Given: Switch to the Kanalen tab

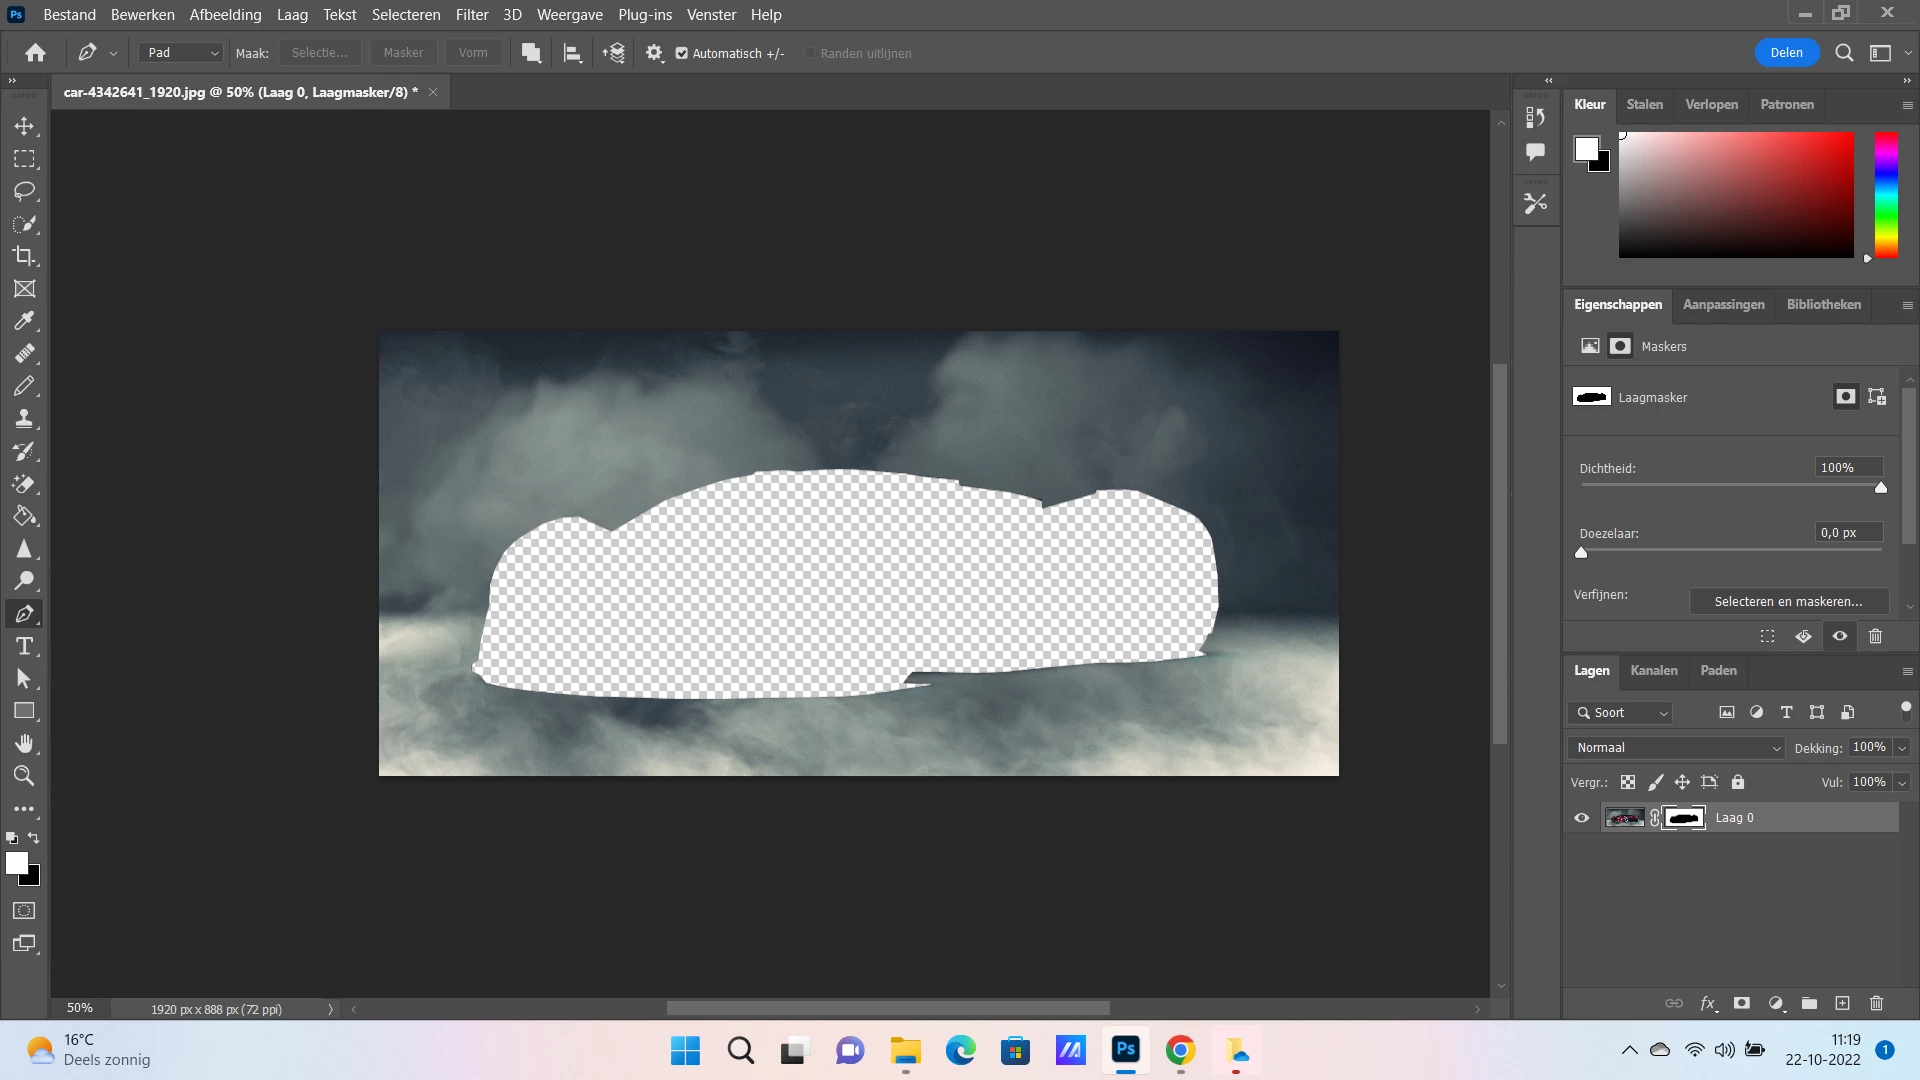Looking at the screenshot, I should click(x=1653, y=671).
